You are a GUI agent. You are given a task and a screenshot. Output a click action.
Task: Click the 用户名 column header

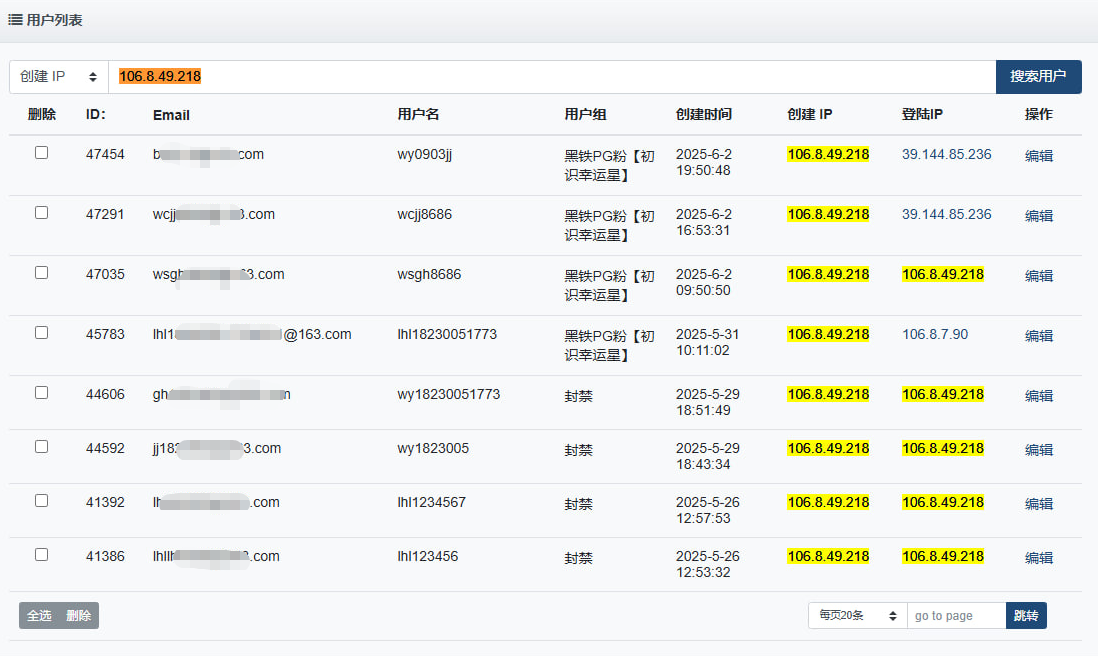(x=418, y=114)
